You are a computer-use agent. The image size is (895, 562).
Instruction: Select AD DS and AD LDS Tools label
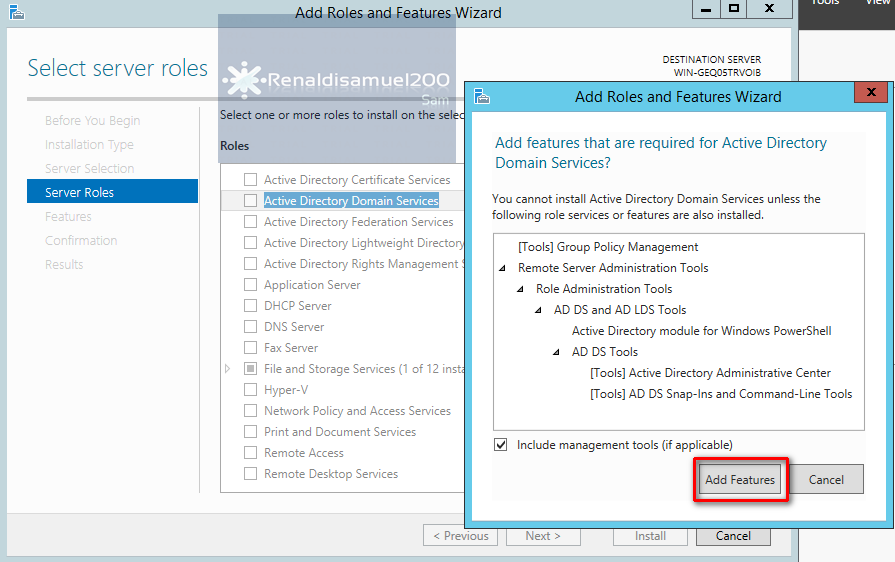620,310
